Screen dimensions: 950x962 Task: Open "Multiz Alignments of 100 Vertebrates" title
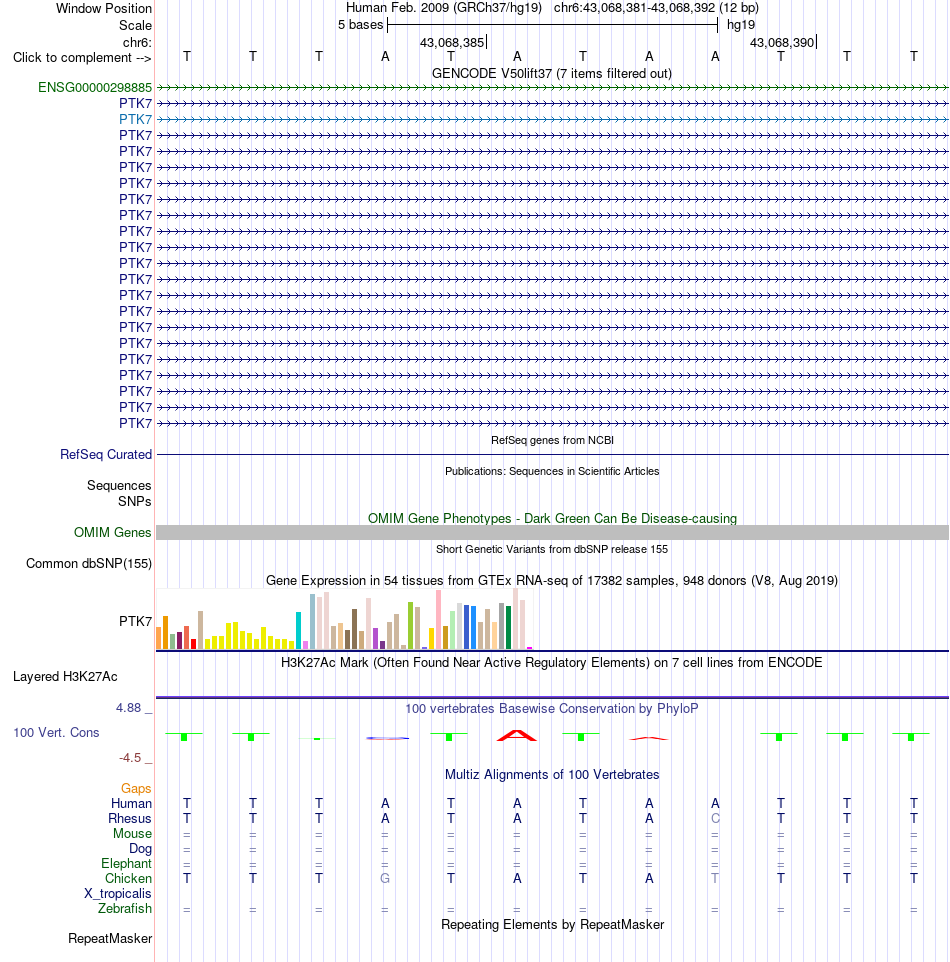(552, 775)
